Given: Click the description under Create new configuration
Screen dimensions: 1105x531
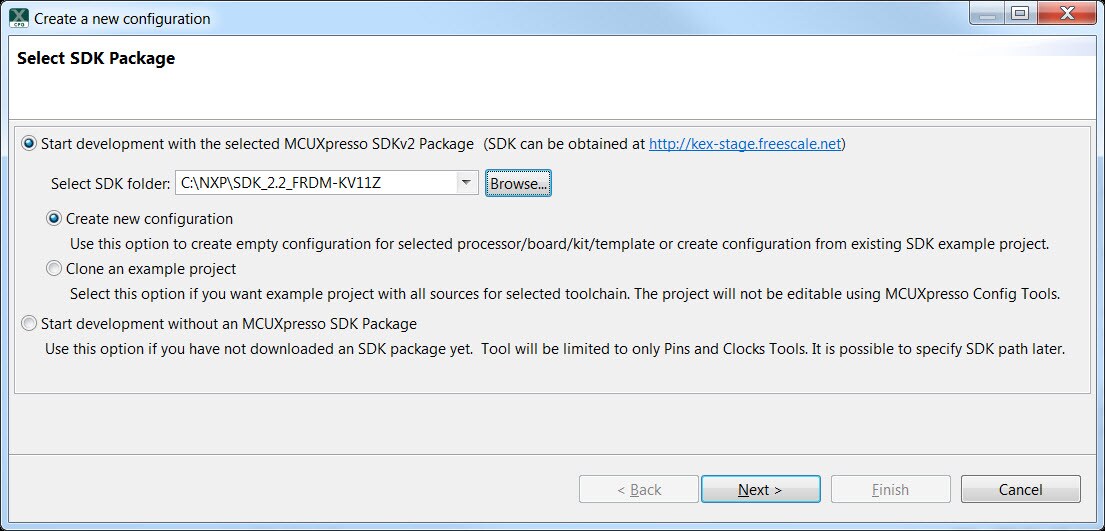Looking at the screenshot, I should point(560,245).
